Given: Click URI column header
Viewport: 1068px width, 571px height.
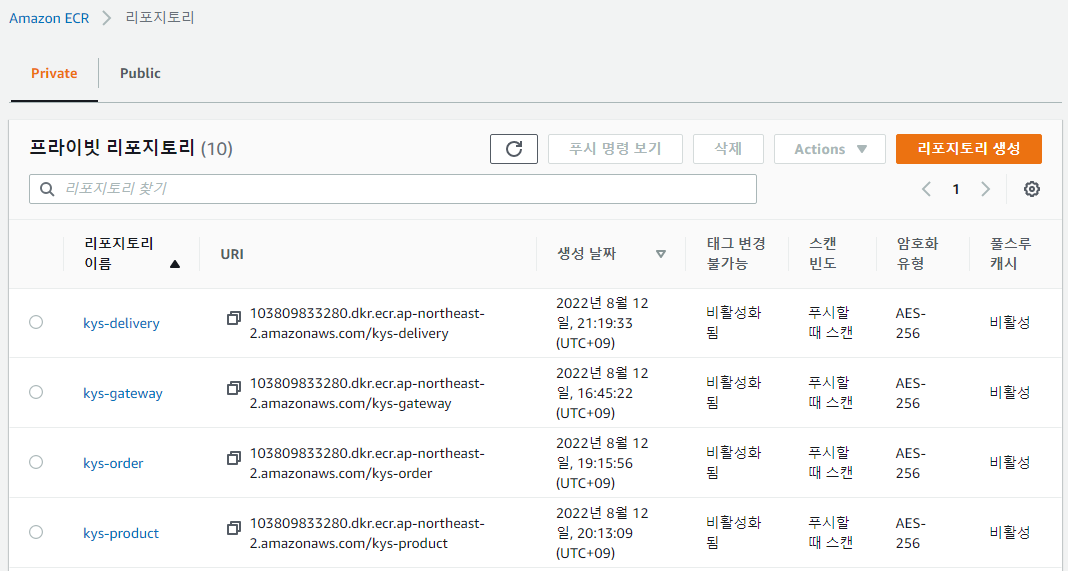Looking at the screenshot, I should (x=232, y=253).
